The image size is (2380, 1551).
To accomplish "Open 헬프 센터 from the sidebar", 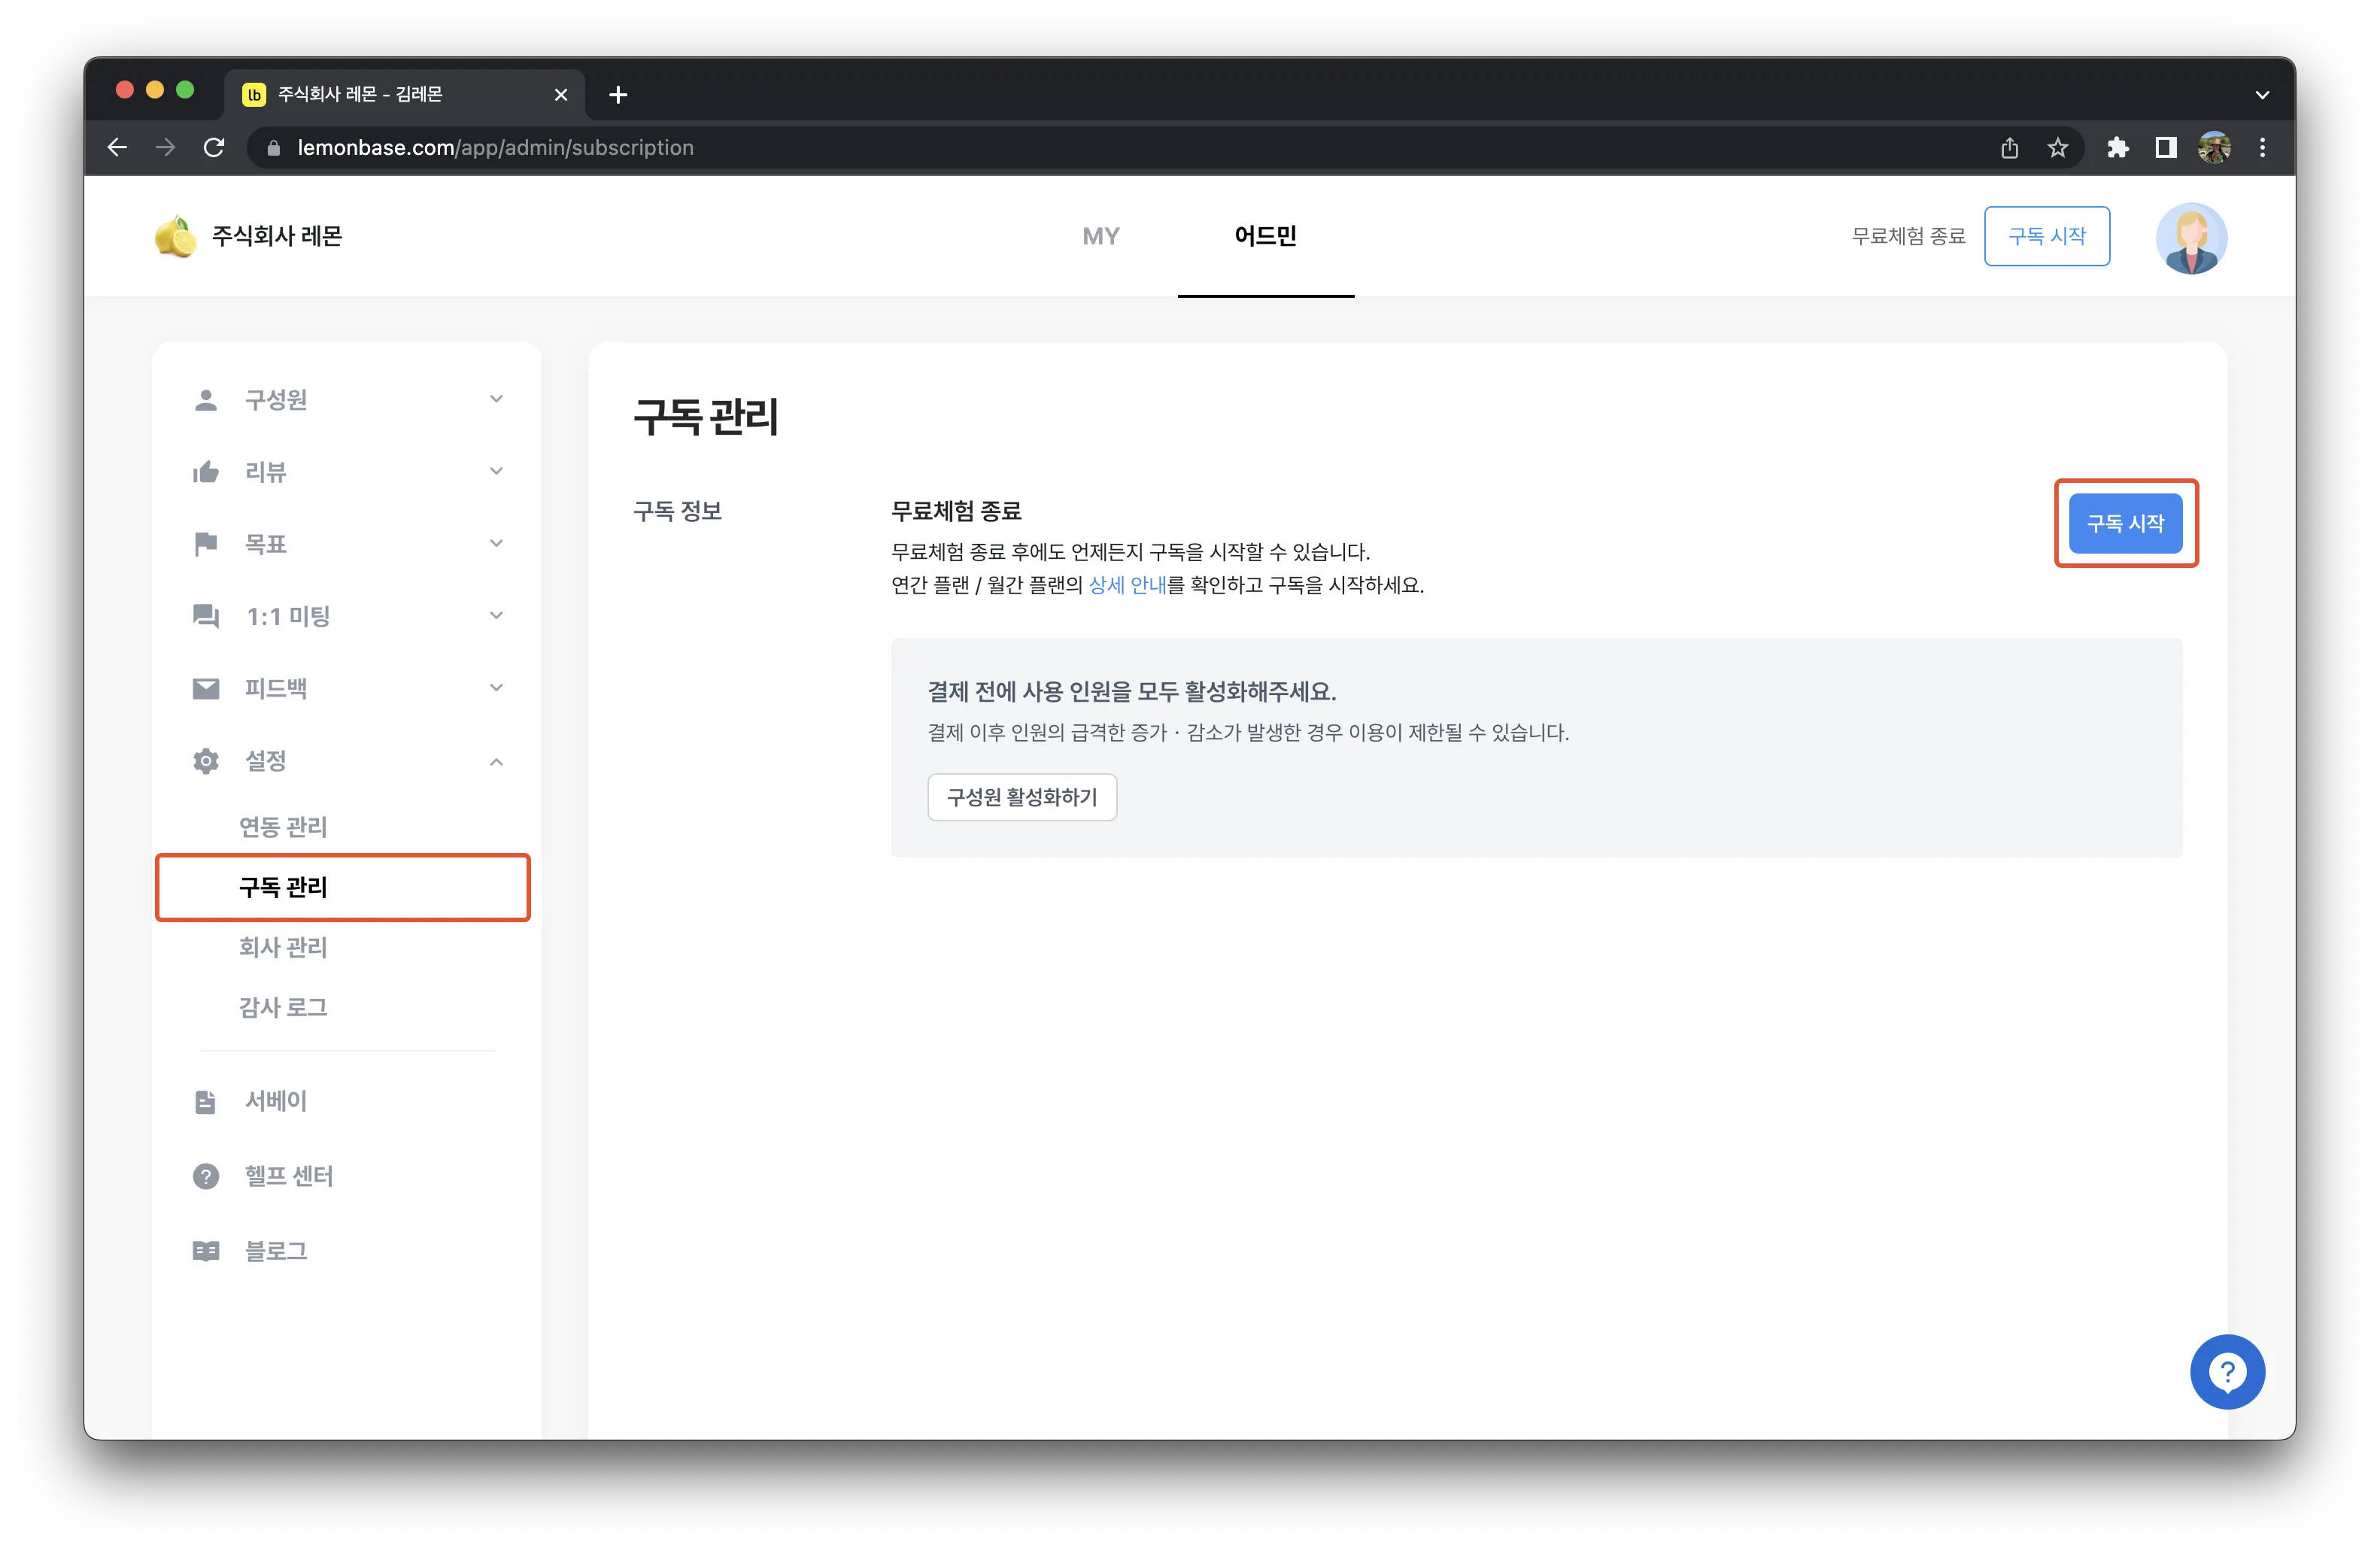I will pos(289,1176).
